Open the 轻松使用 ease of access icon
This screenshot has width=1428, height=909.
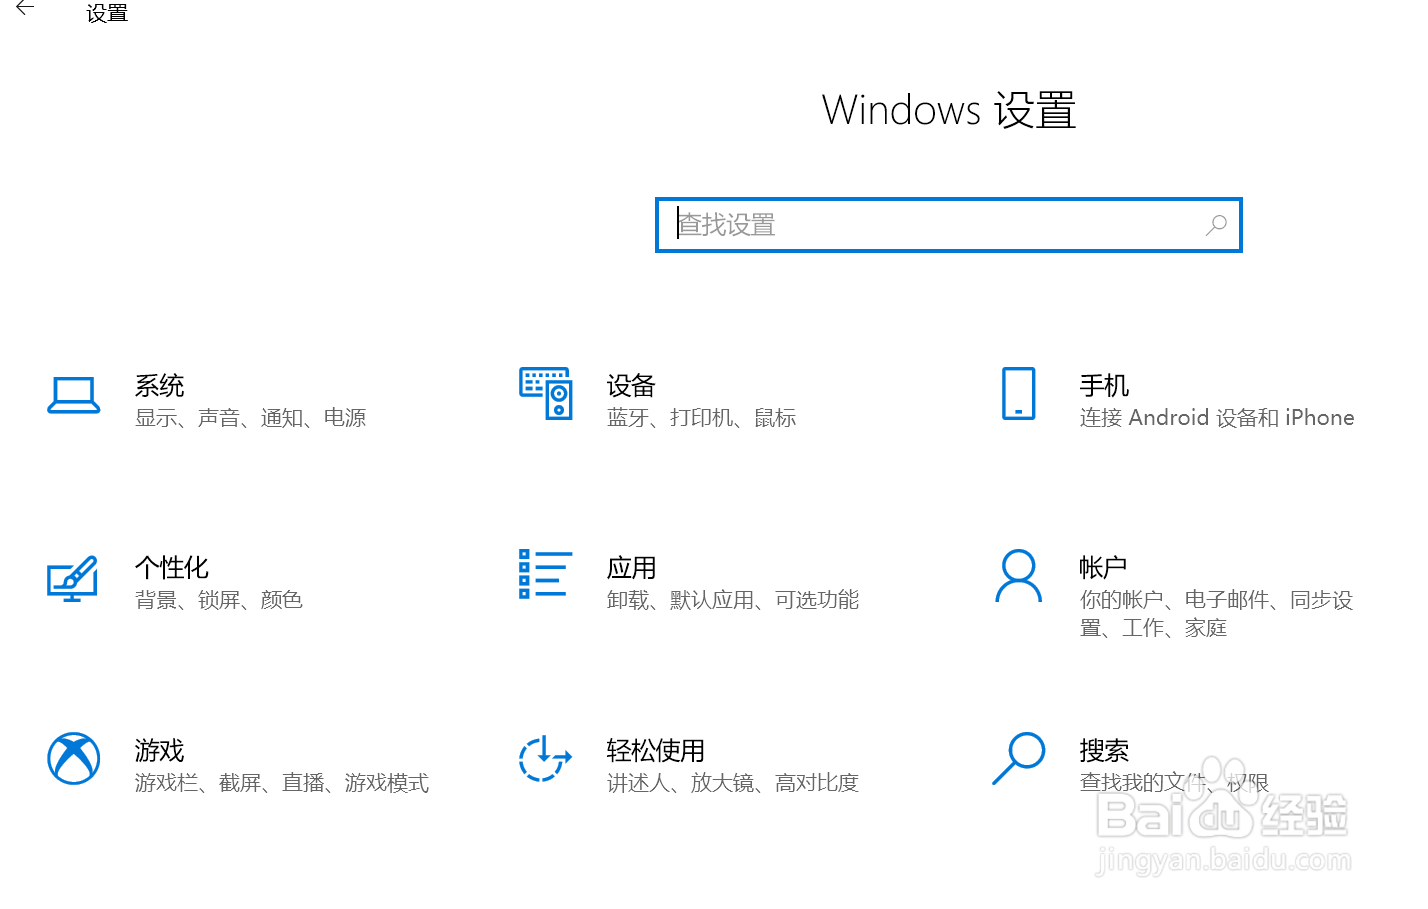click(x=545, y=758)
